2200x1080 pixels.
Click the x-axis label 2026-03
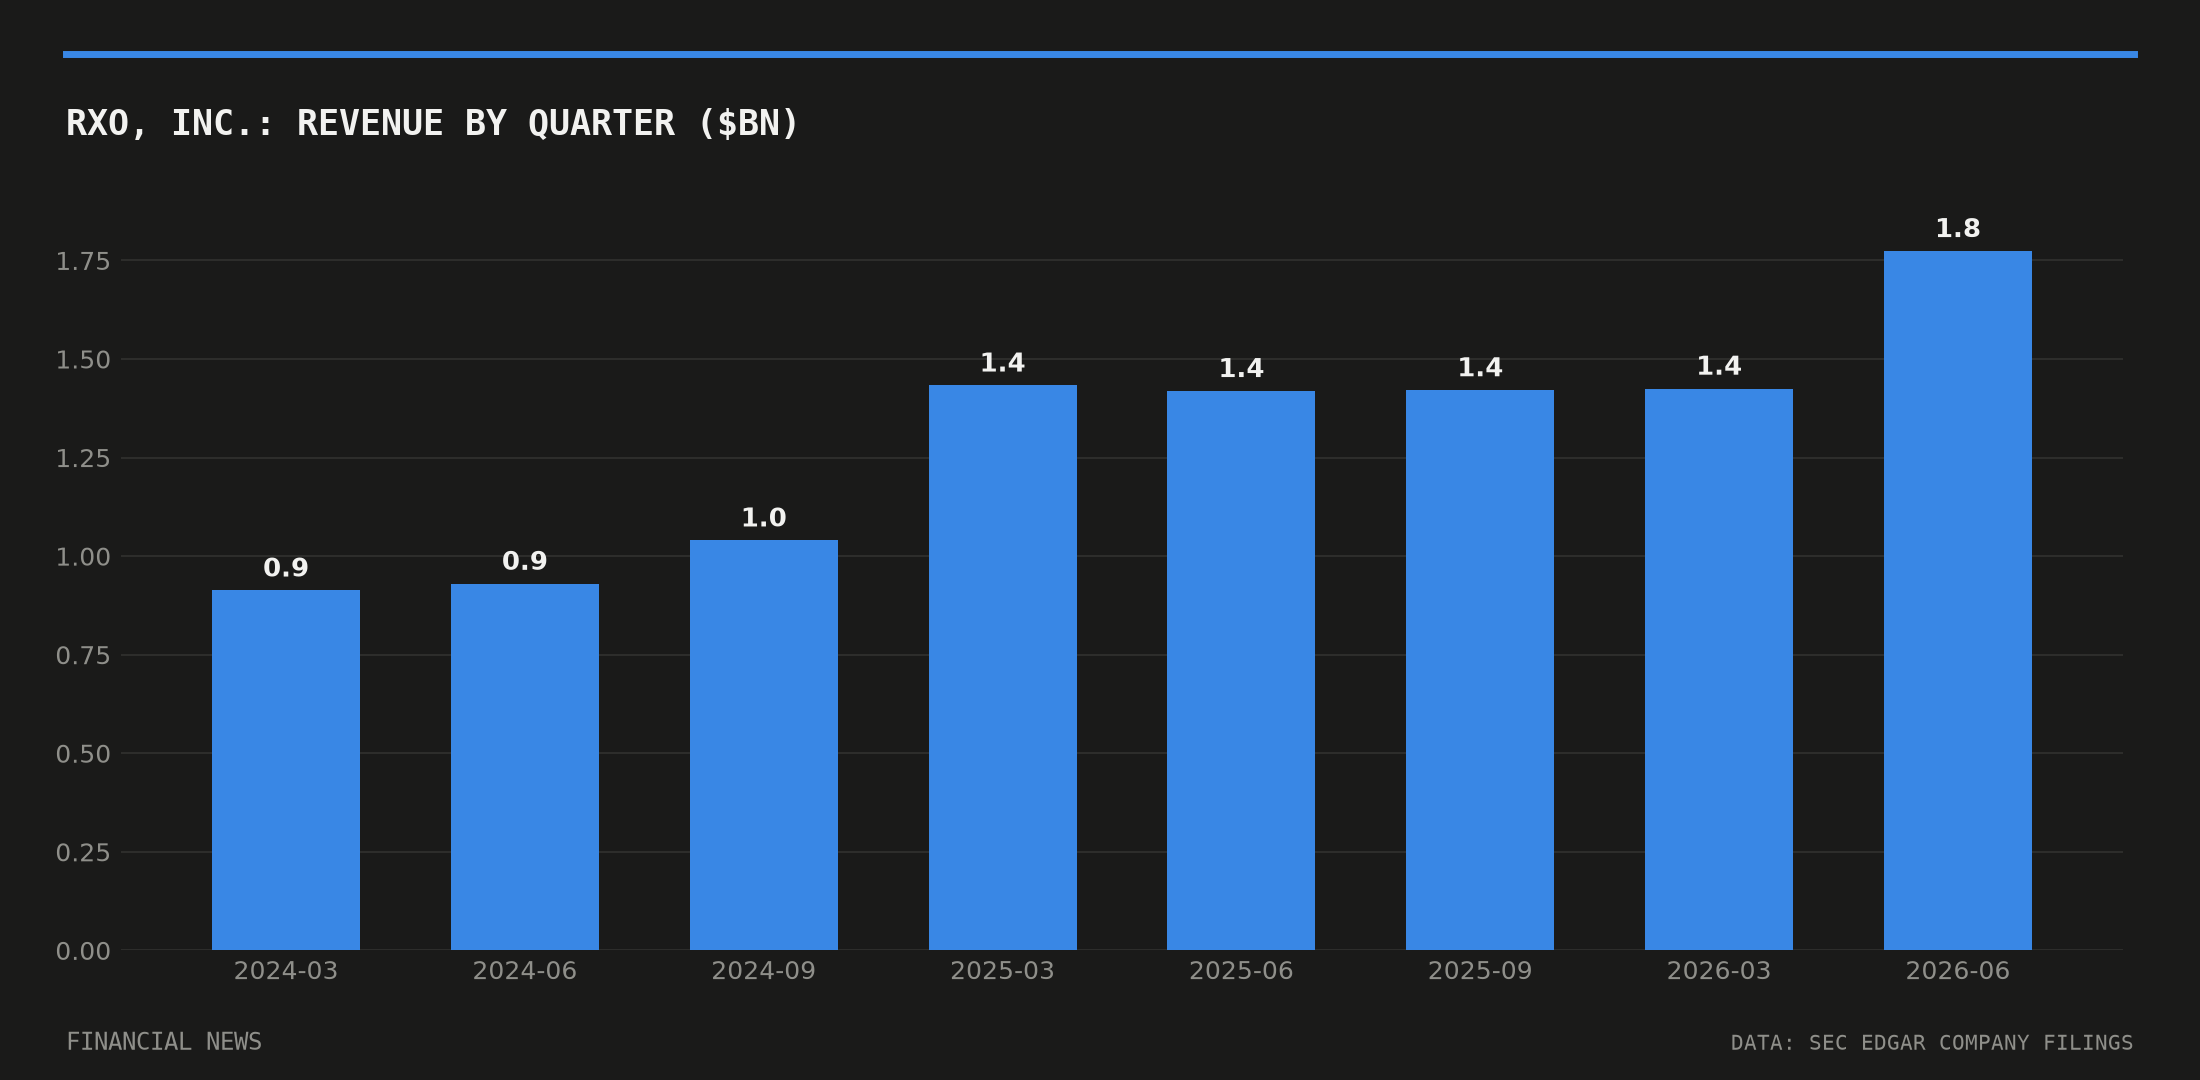pyautogui.click(x=1719, y=971)
